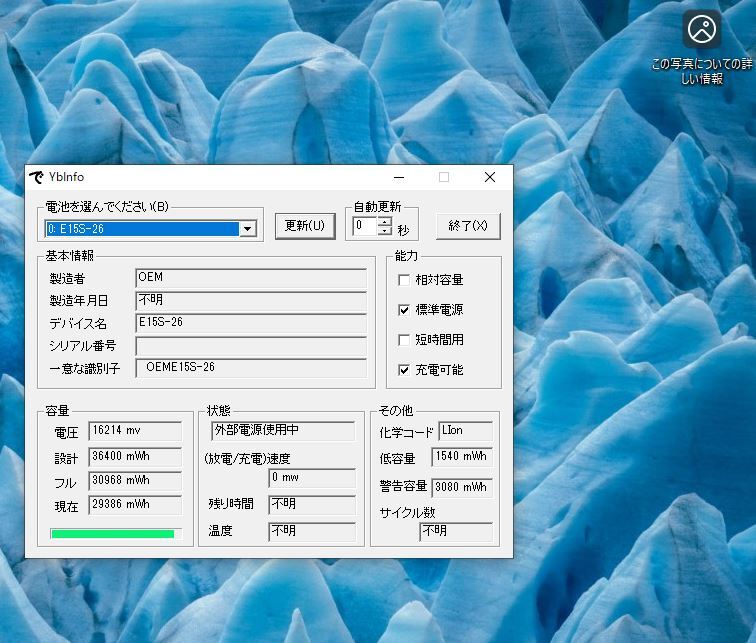Open the battery selection dropdown arrow
The image size is (756, 643).
pos(247,229)
